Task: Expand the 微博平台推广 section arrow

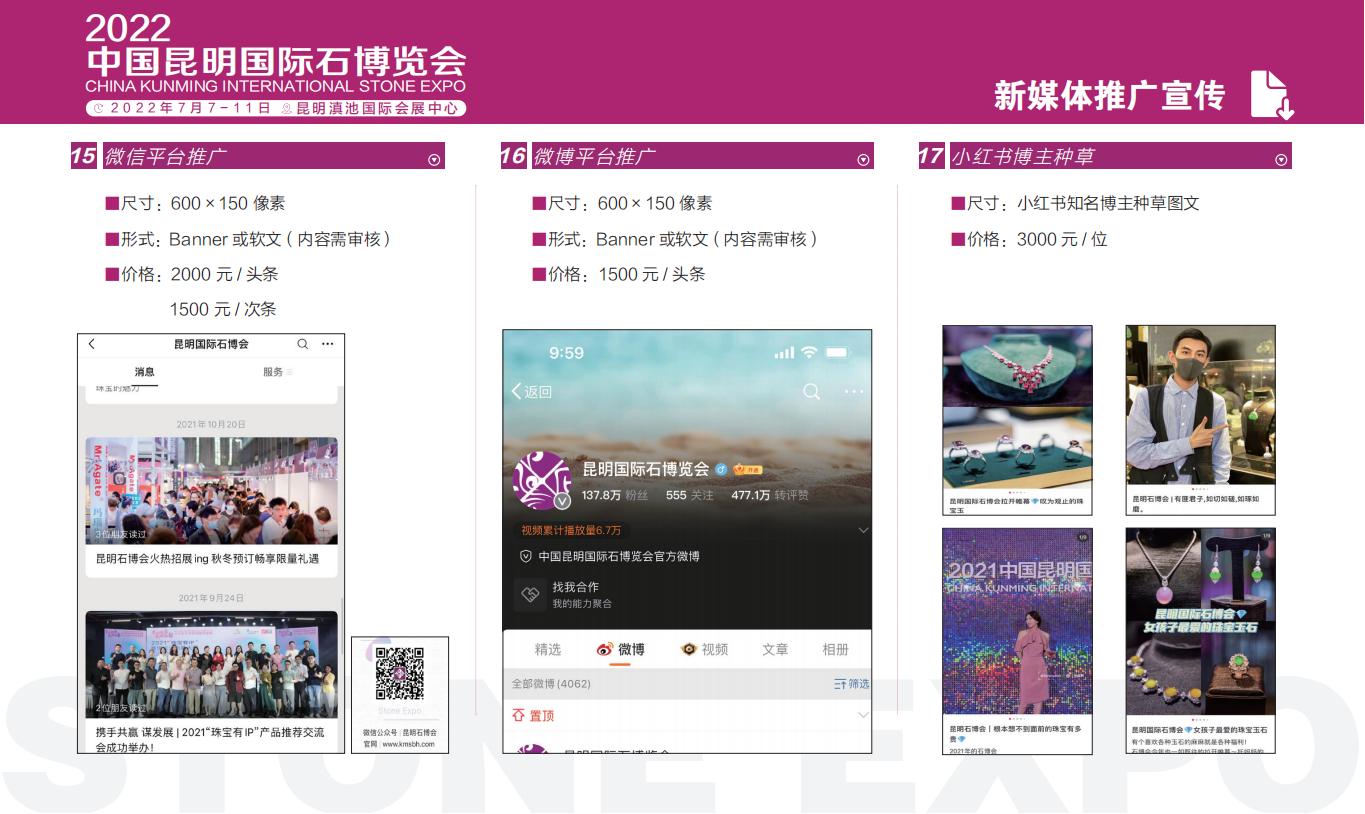Action: coord(863,158)
